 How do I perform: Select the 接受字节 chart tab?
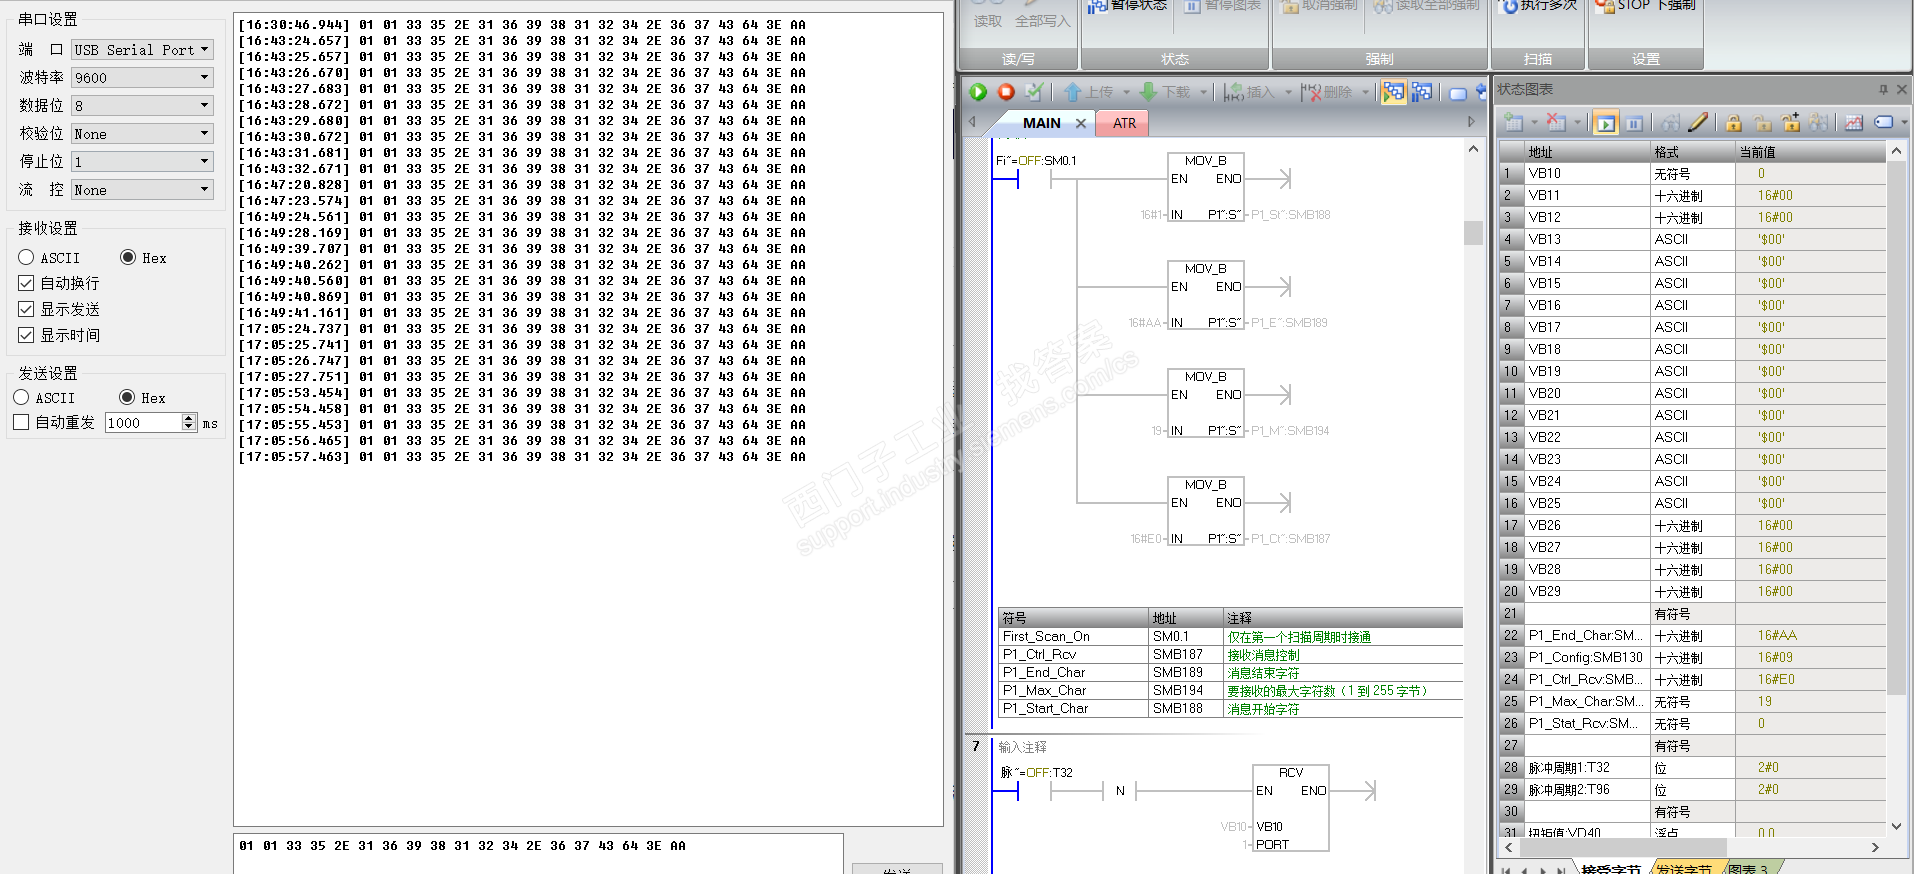pos(1610,868)
